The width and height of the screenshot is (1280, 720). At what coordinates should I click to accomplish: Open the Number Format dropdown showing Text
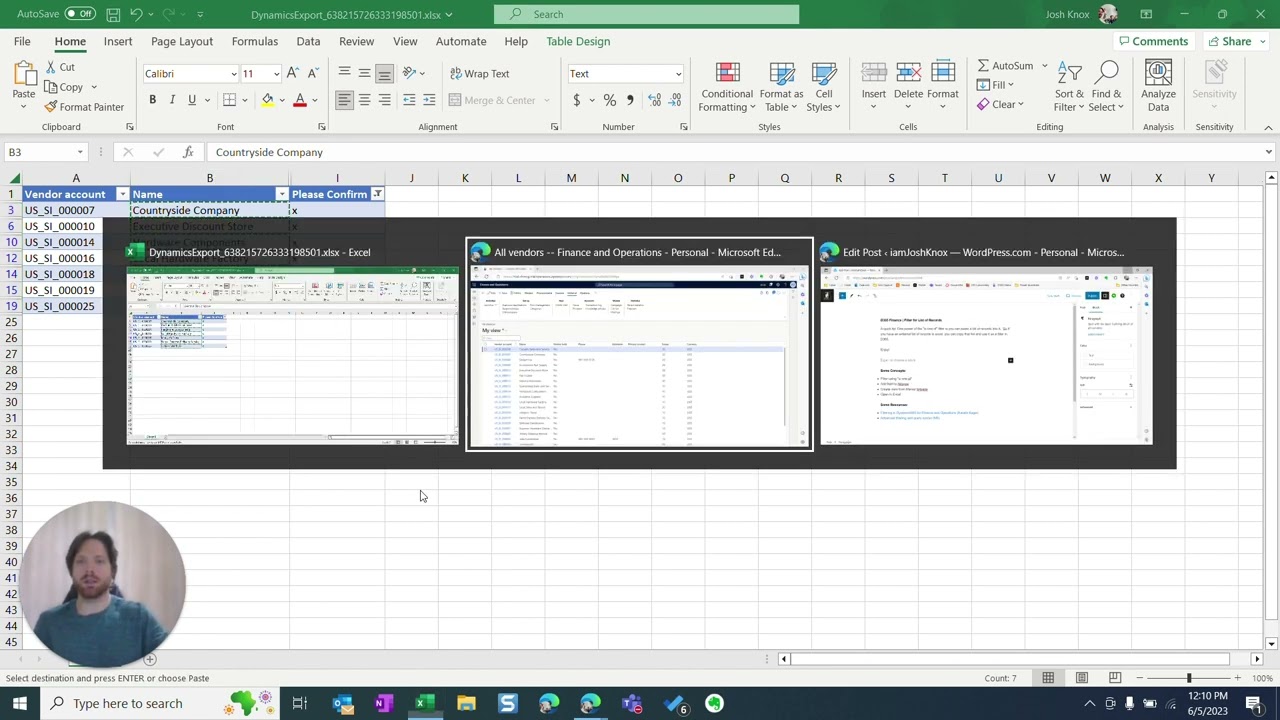click(x=677, y=74)
